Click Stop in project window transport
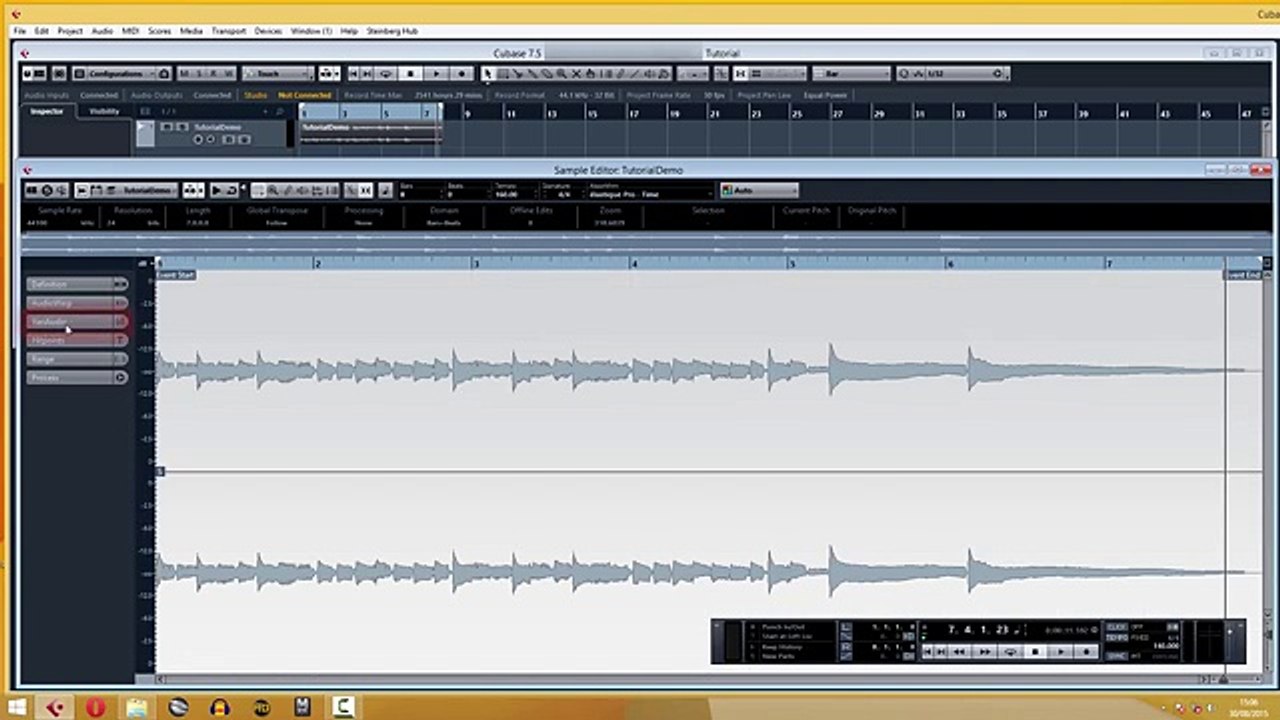 coord(409,73)
